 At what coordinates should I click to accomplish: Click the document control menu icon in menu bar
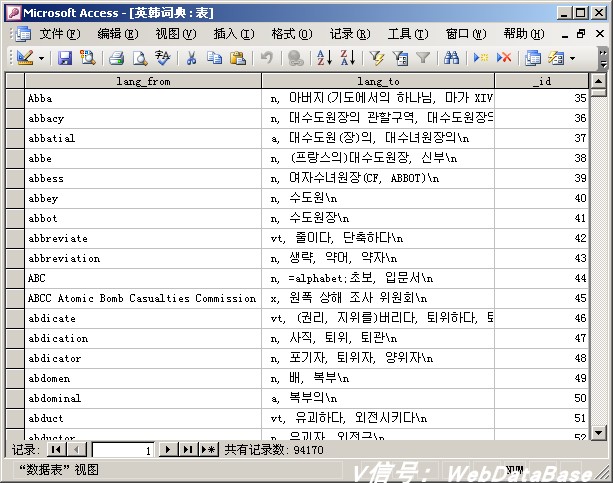[23, 34]
